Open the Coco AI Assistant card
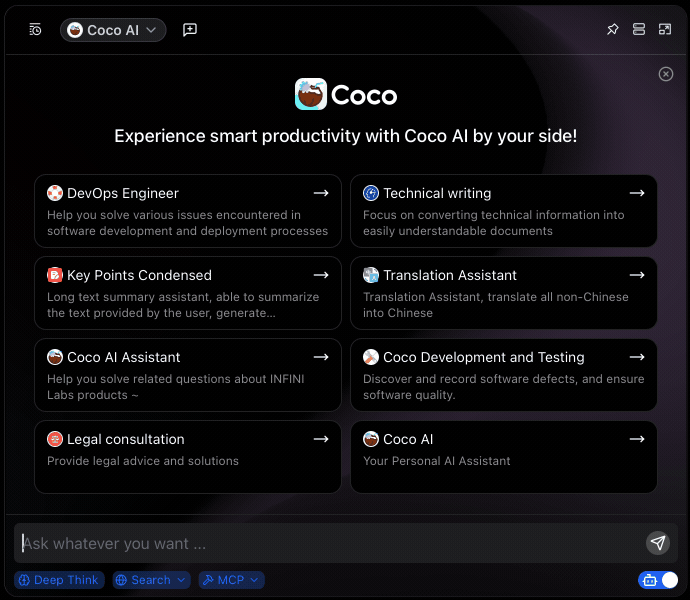This screenshot has height=600, width=690. pyautogui.click(x=188, y=375)
